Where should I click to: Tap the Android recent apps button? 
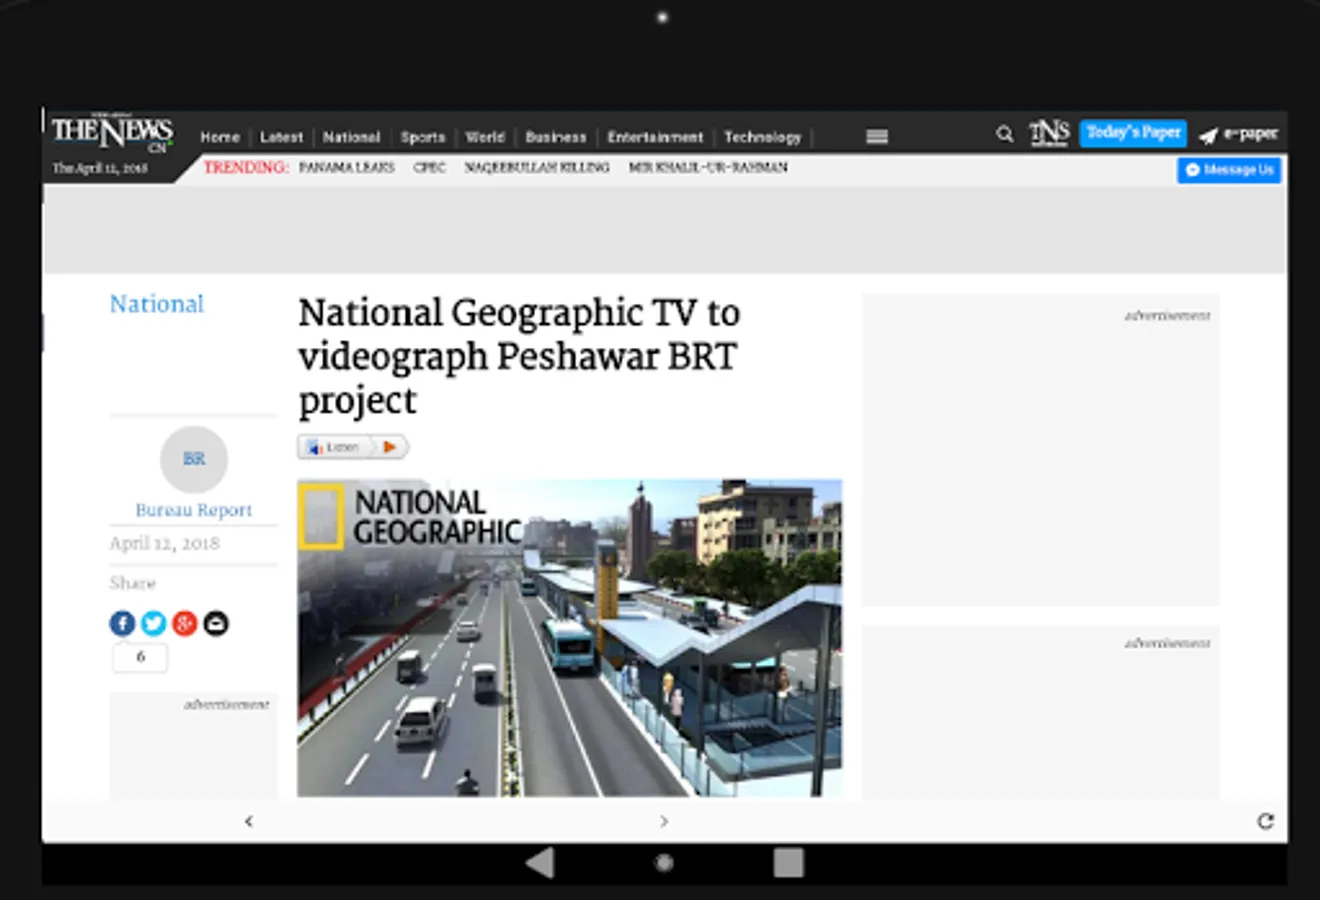tap(788, 863)
